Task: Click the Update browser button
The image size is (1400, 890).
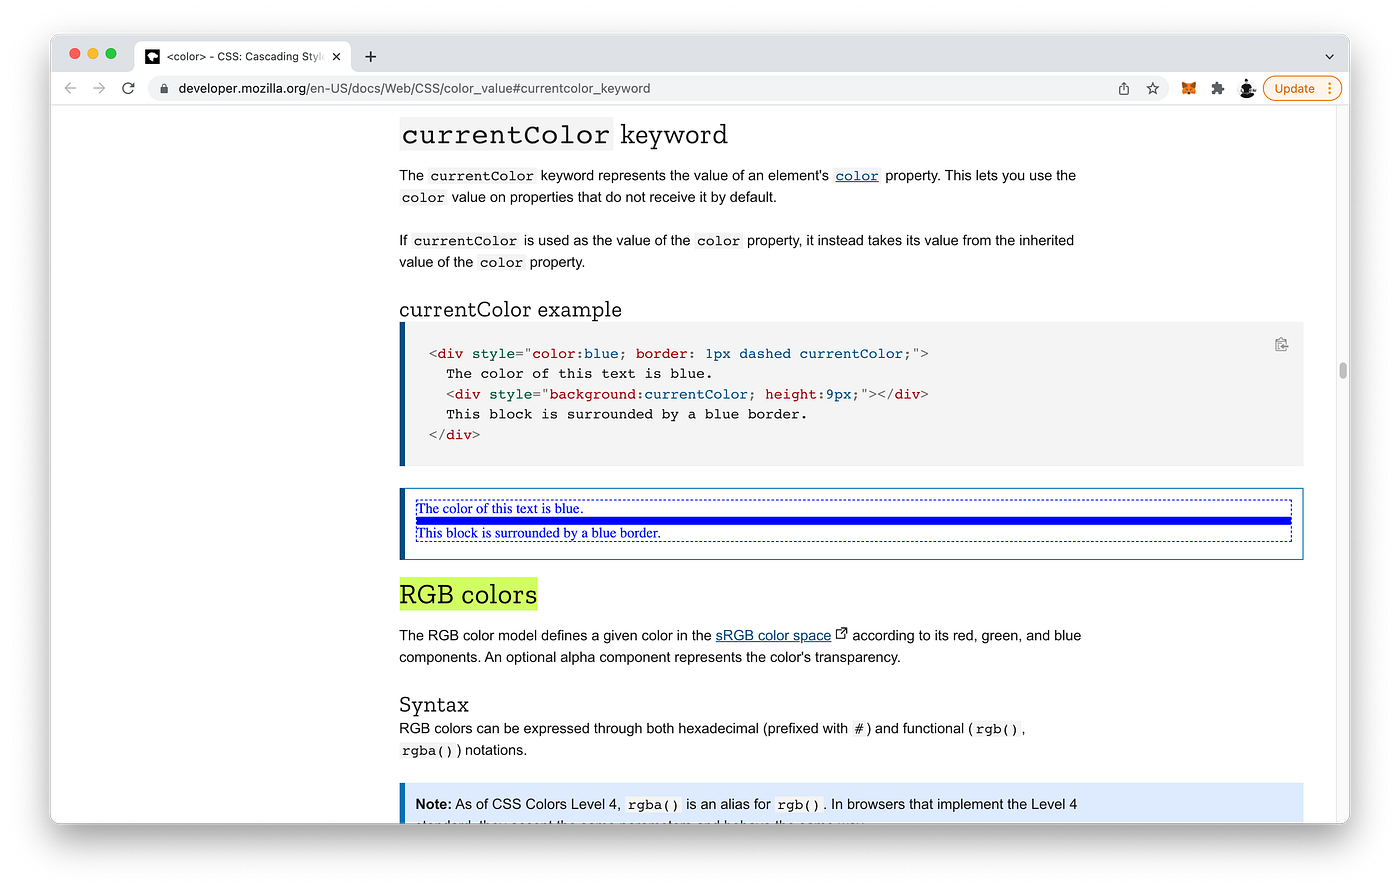Action: (x=1295, y=88)
